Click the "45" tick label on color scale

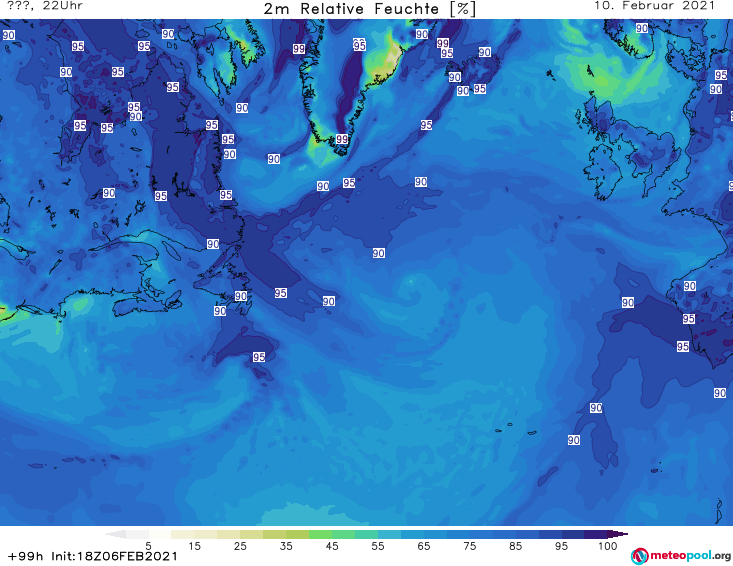coord(332,546)
